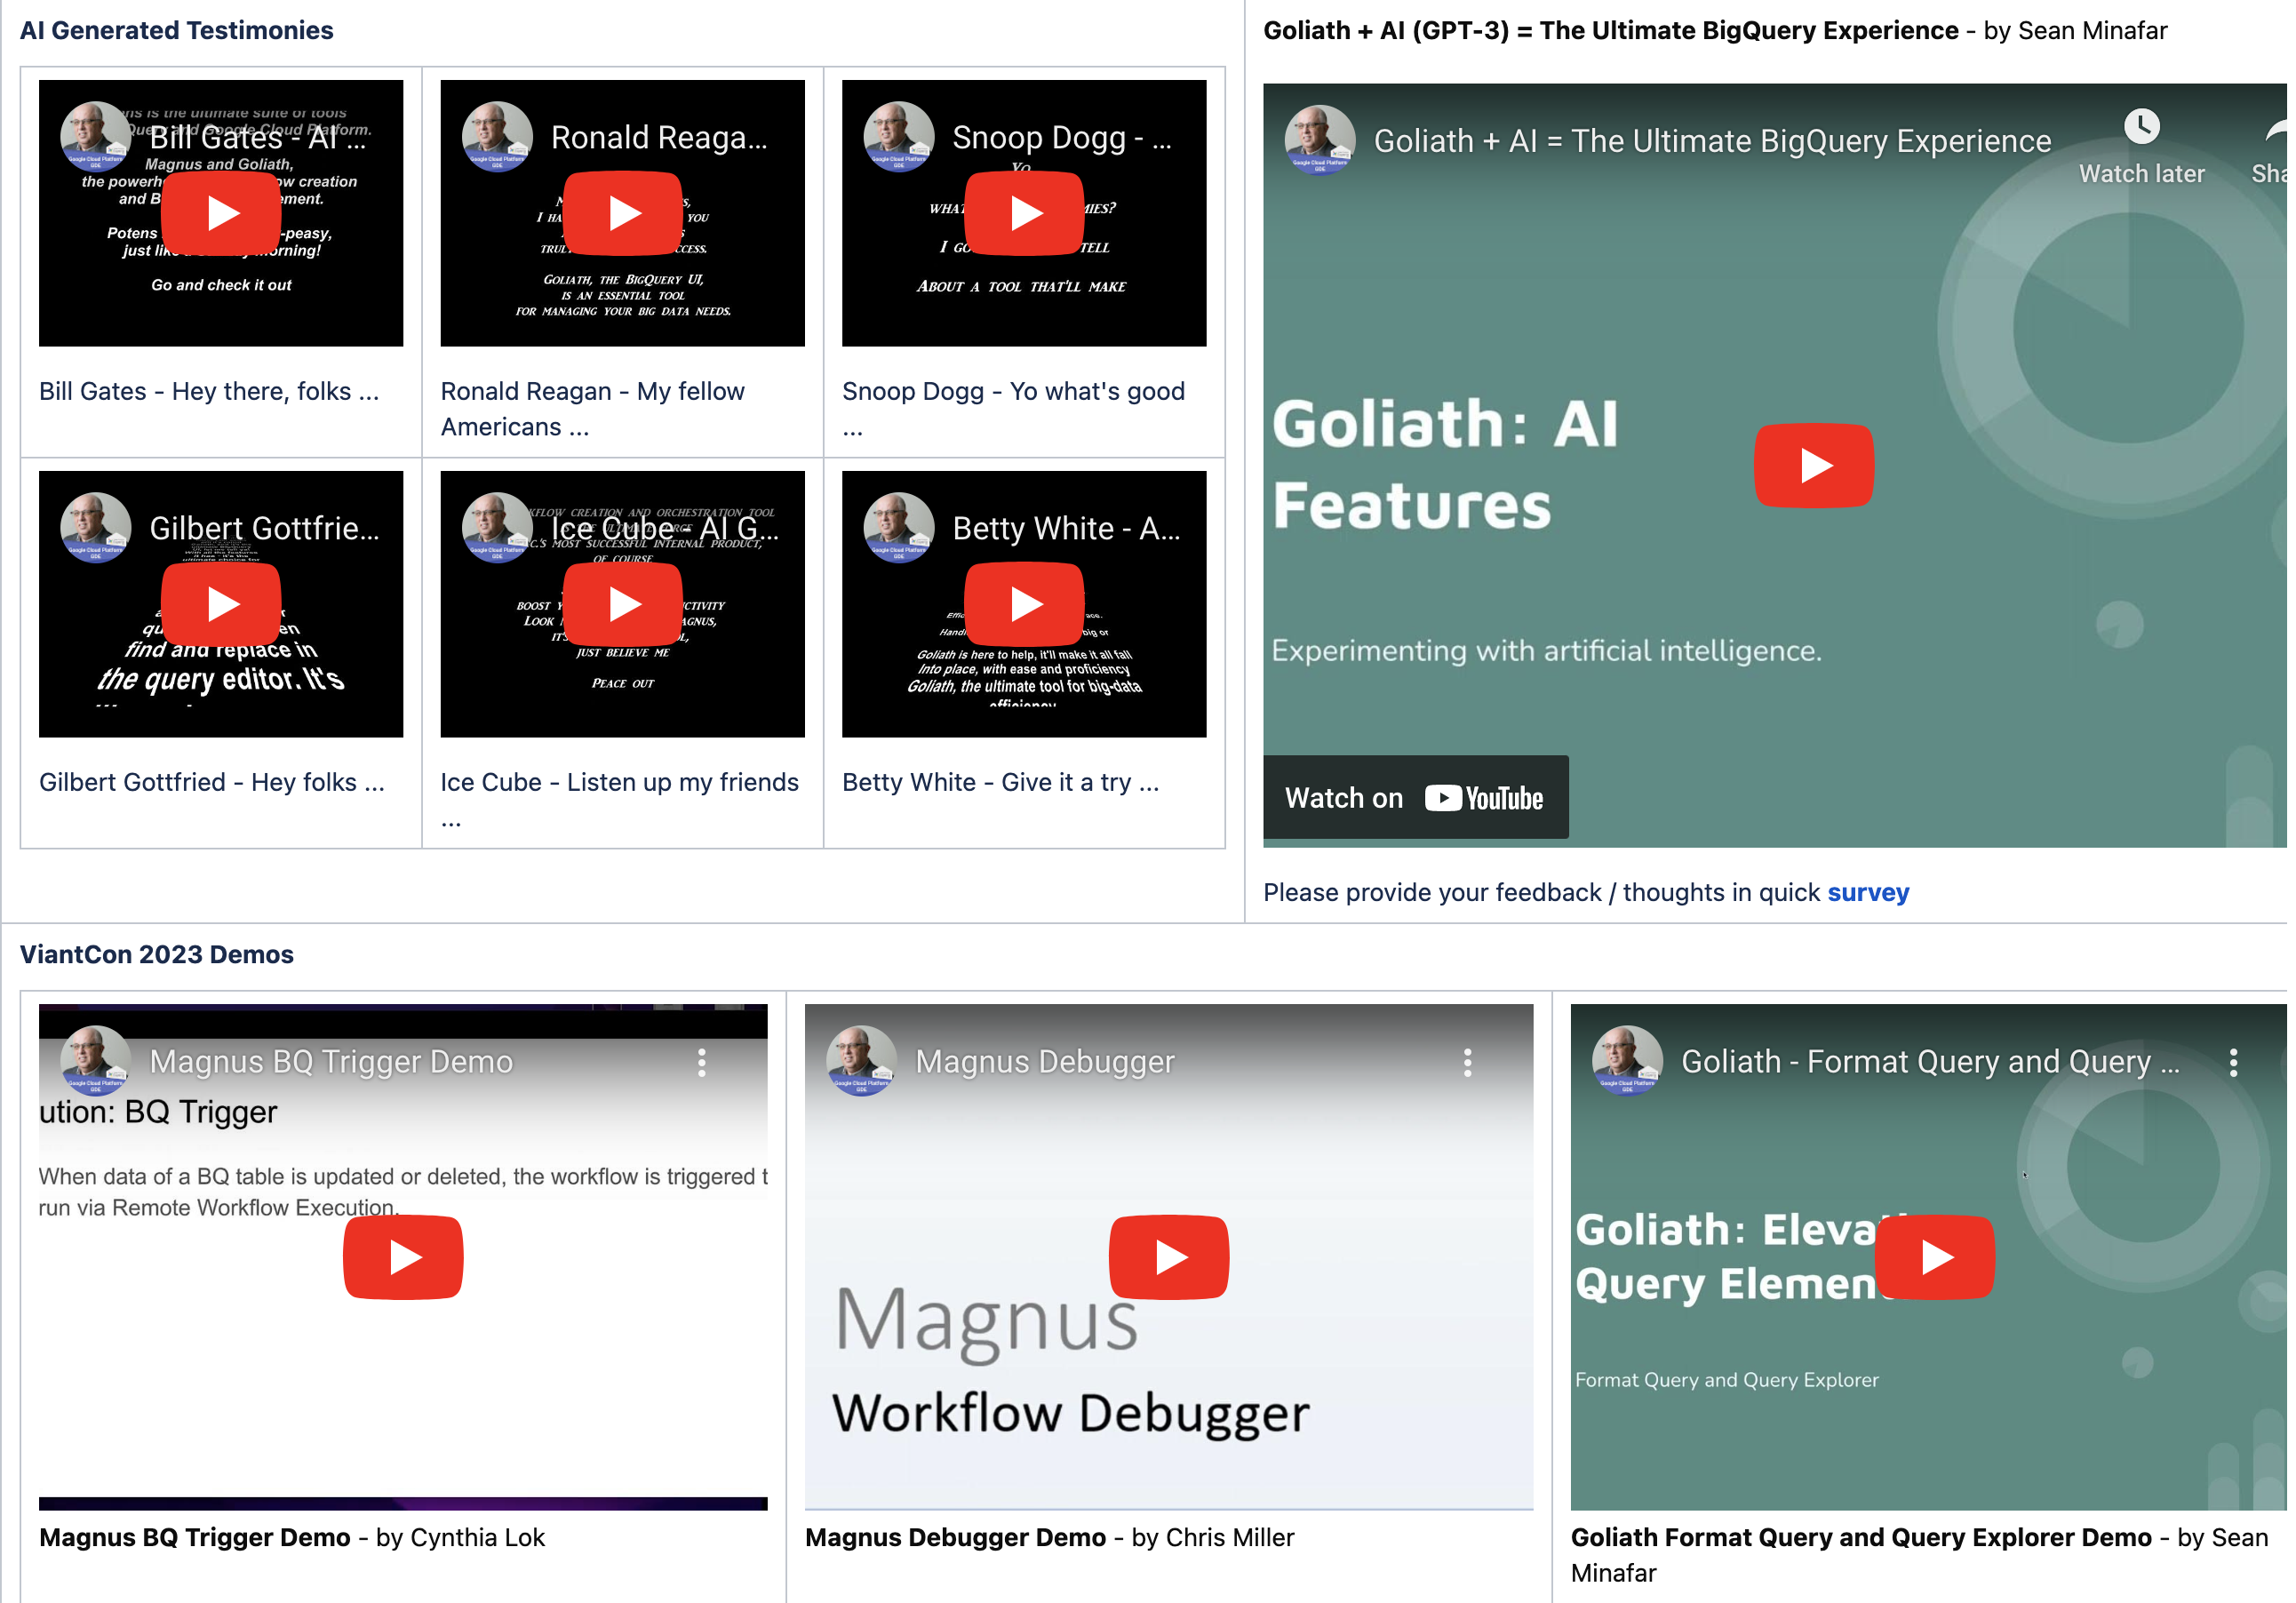Play the Betty White testimony video
The image size is (2296, 1603).
point(1024,604)
